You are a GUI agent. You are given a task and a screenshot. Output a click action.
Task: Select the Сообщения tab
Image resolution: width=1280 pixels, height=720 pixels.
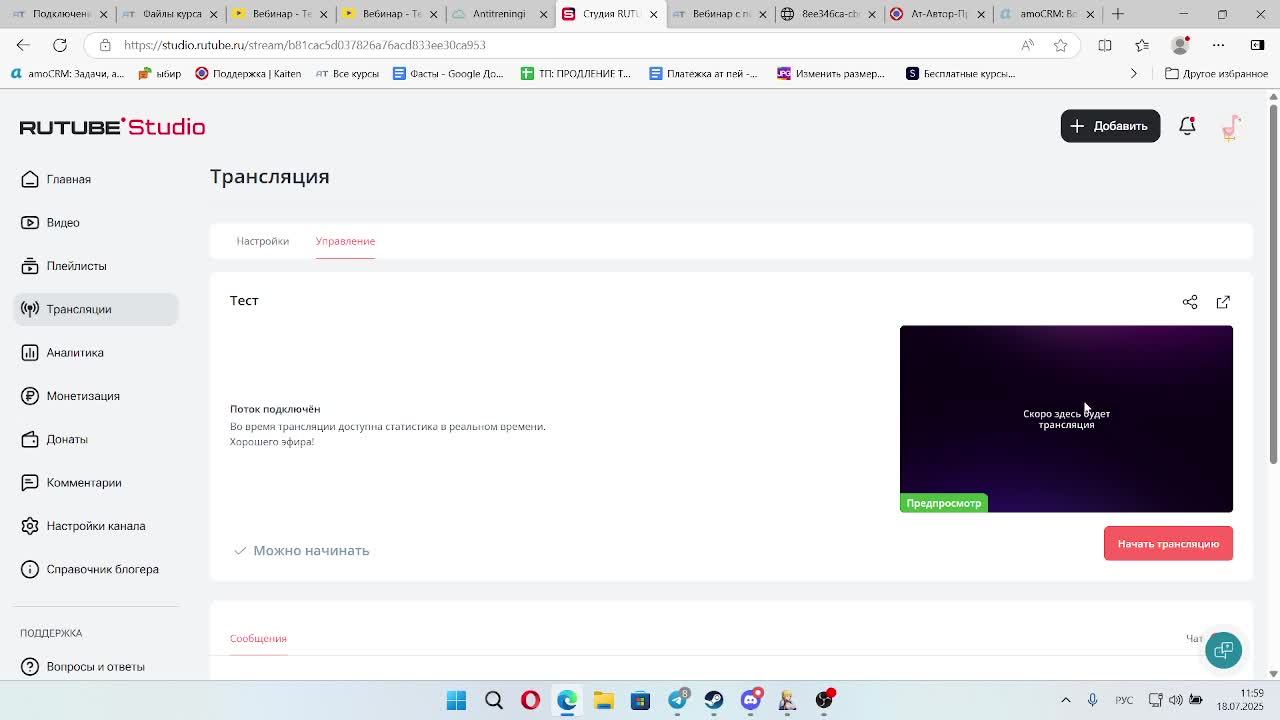click(x=258, y=638)
